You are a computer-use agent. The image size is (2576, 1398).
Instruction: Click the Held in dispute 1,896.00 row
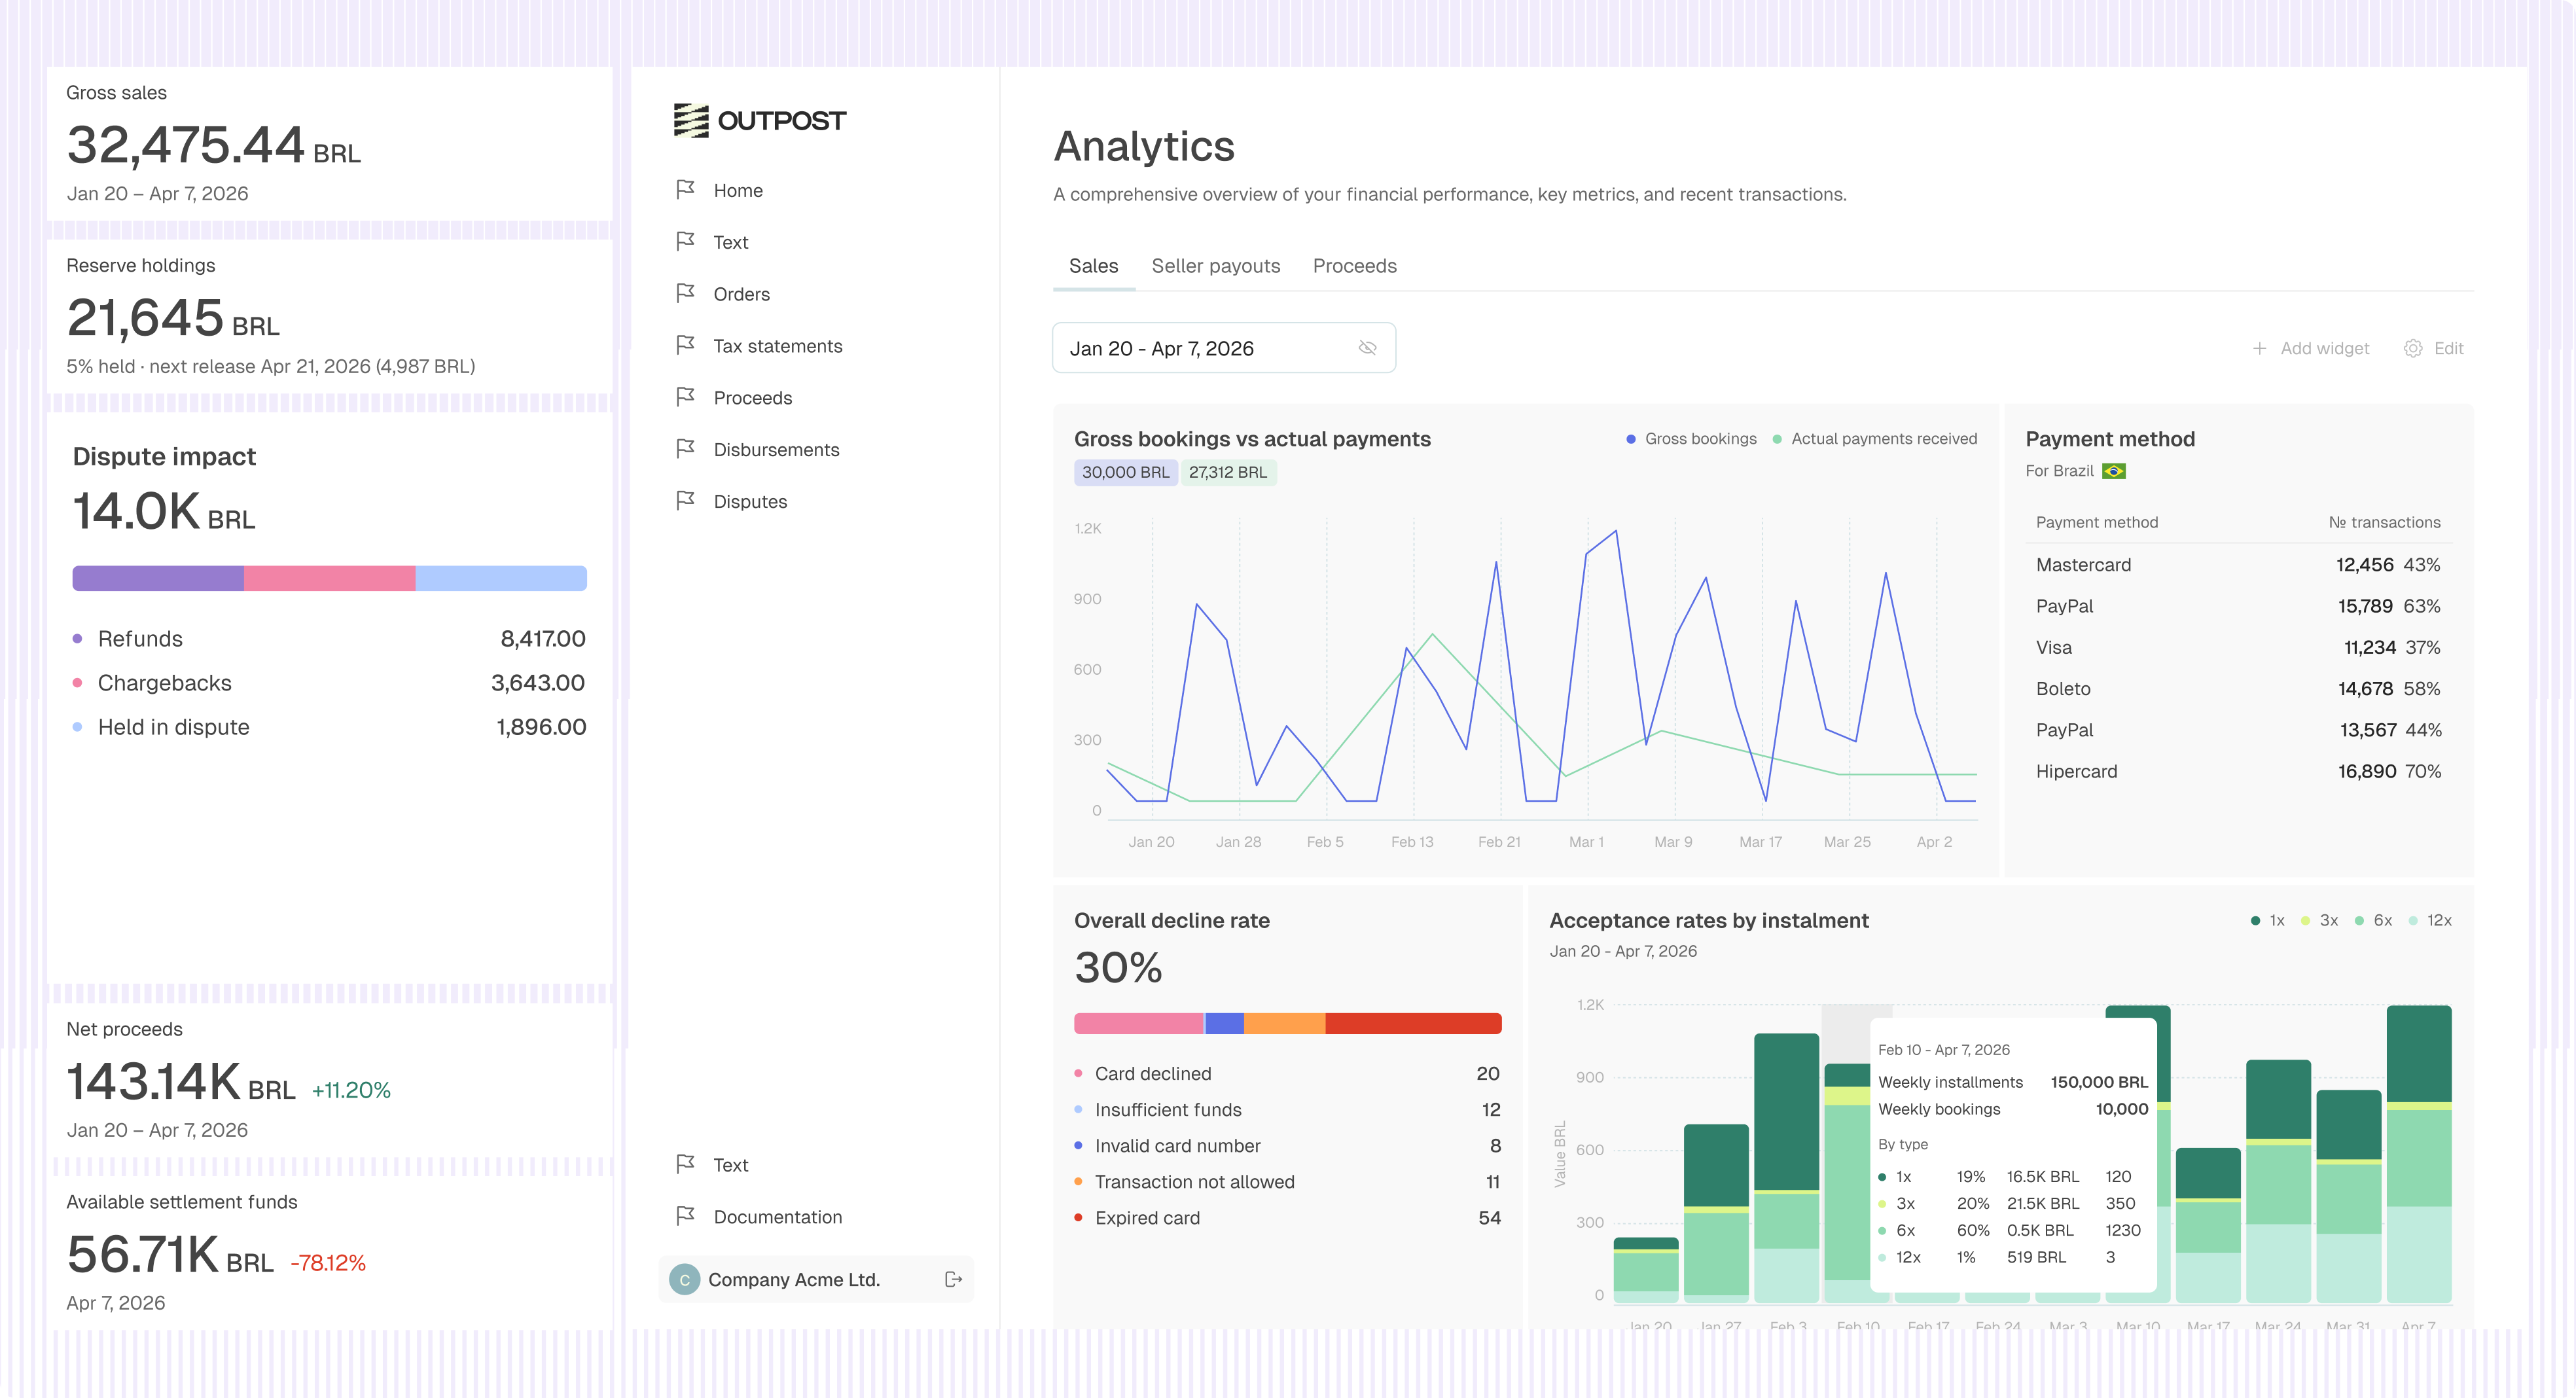(x=329, y=727)
